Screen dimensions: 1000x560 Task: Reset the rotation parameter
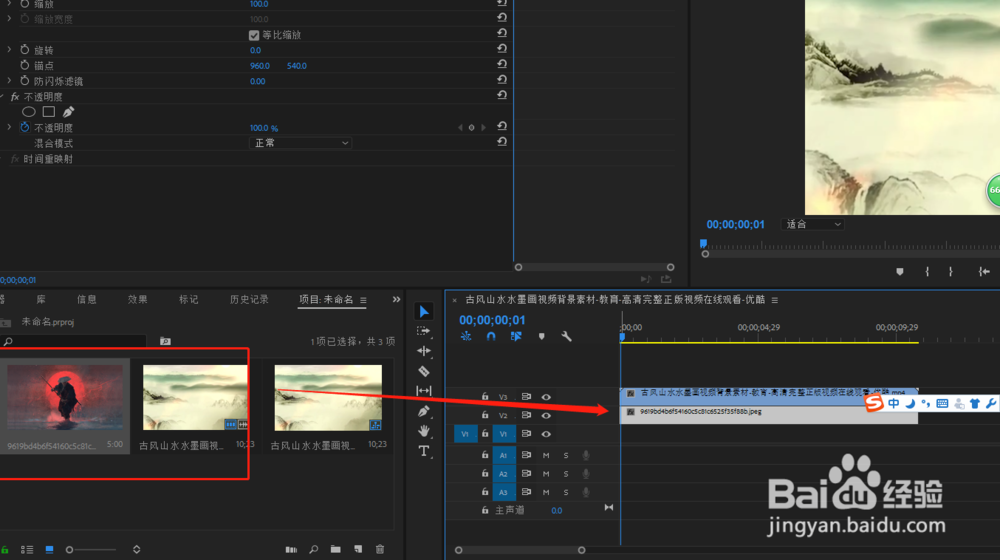[502, 48]
